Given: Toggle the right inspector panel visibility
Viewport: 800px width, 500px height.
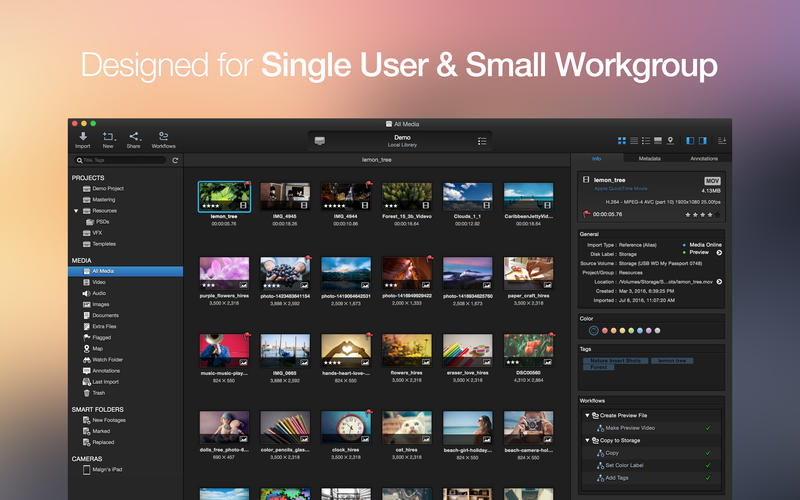Looking at the screenshot, I should (x=704, y=141).
